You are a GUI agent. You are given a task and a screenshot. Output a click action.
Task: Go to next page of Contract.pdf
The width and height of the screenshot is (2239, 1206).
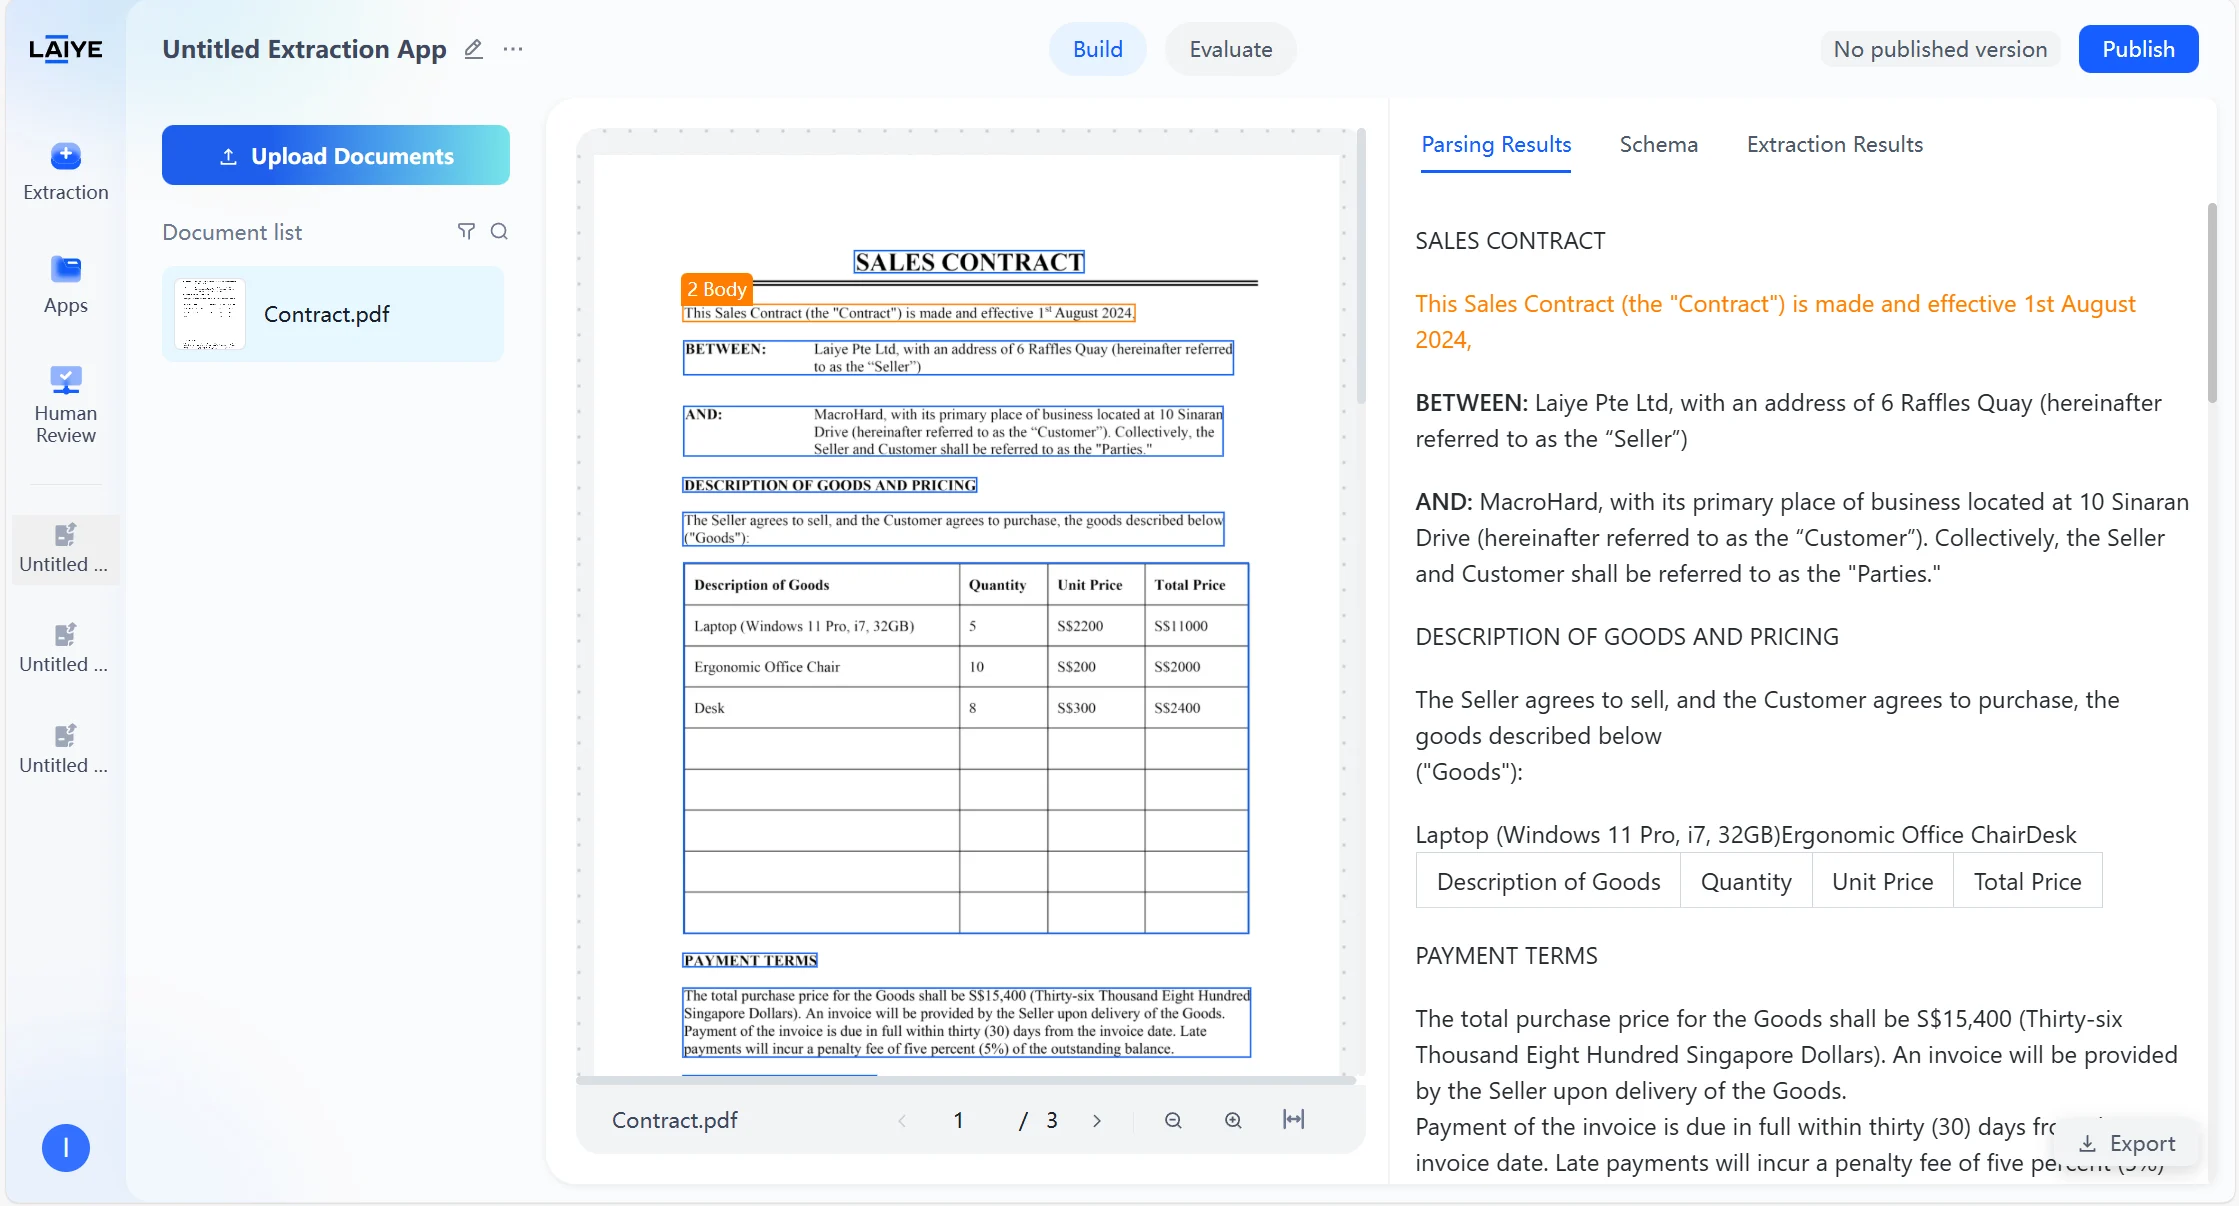pos(1097,1121)
